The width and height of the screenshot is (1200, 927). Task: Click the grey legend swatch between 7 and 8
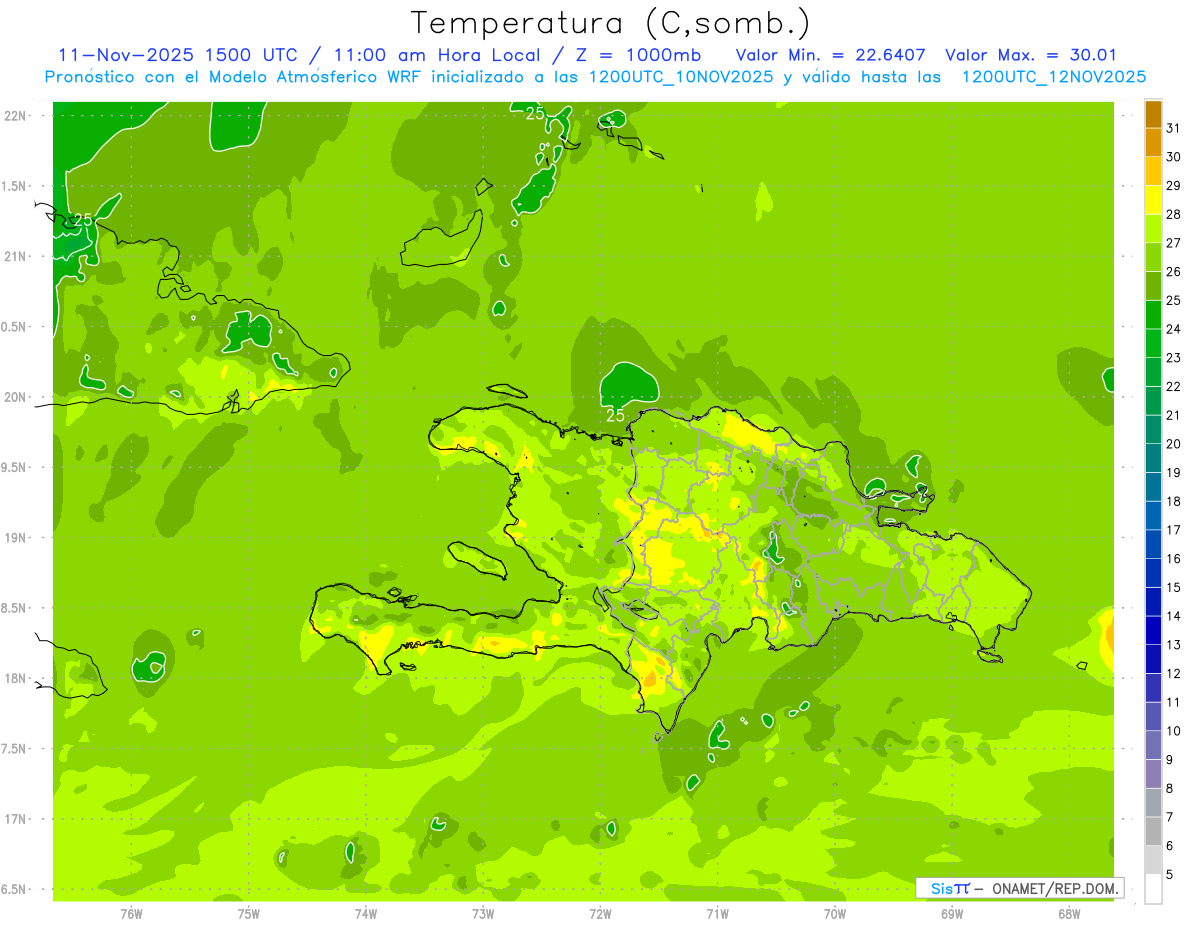[1153, 803]
